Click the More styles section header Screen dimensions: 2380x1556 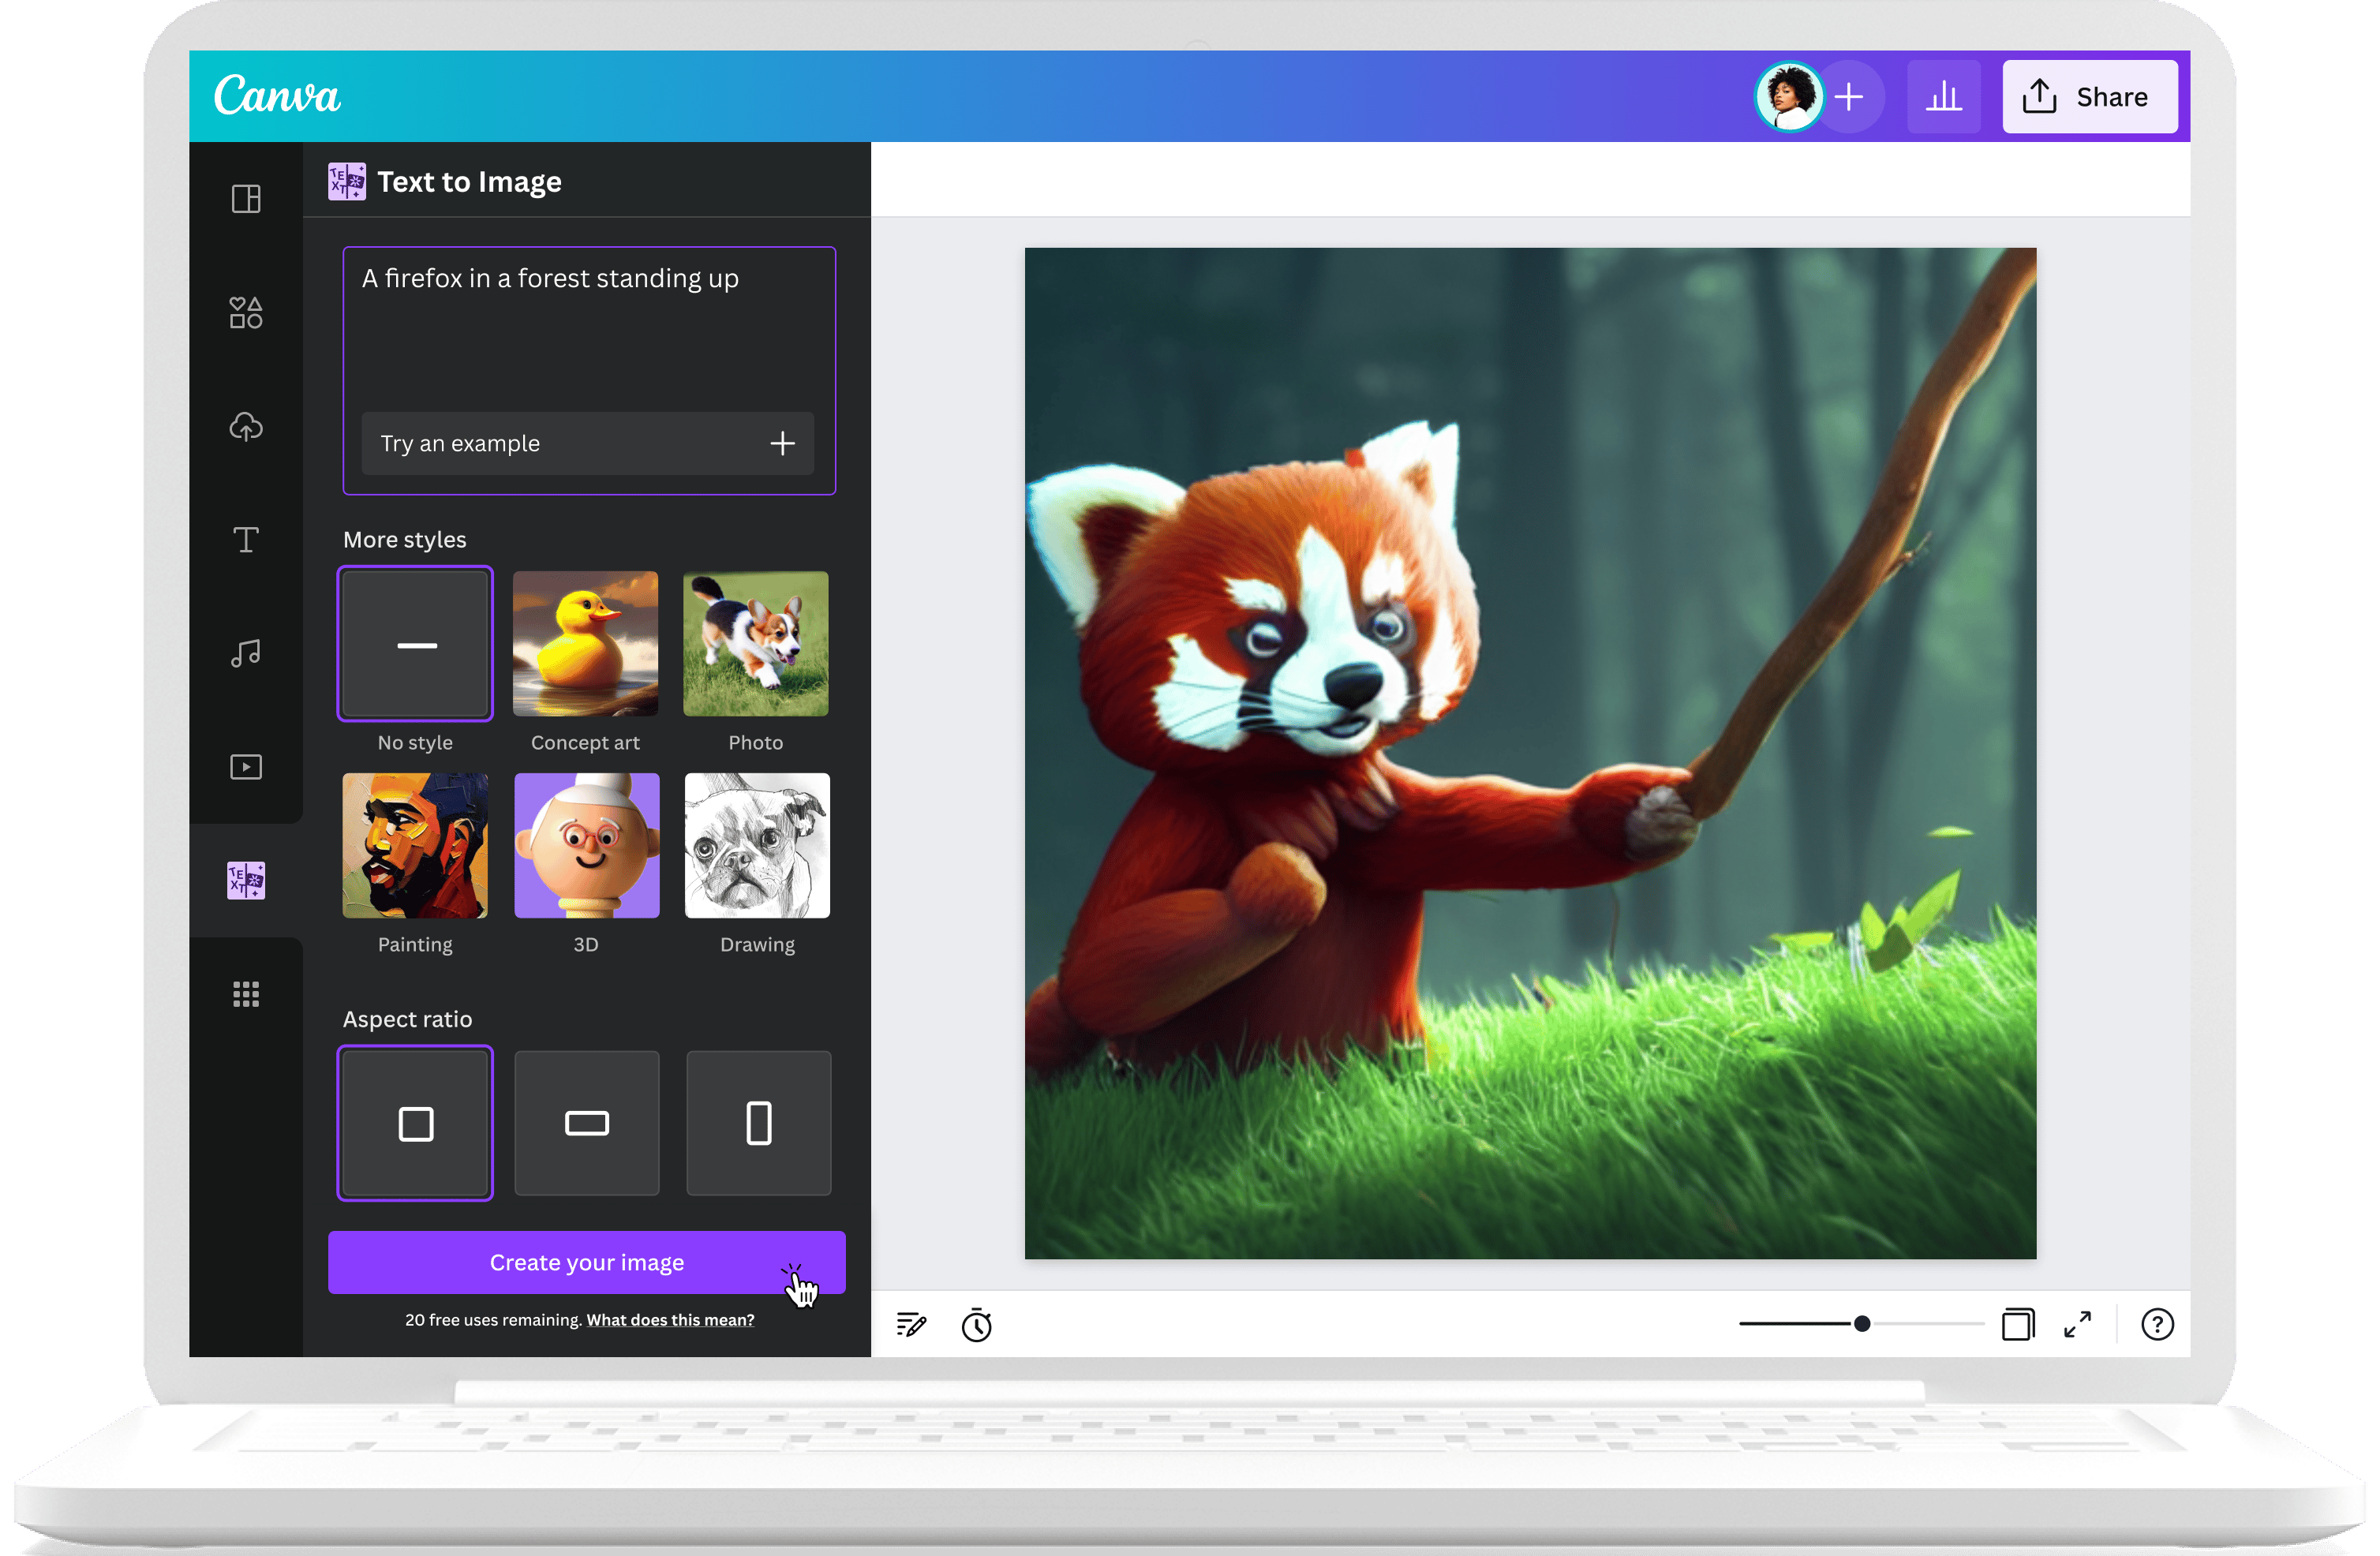coord(405,540)
